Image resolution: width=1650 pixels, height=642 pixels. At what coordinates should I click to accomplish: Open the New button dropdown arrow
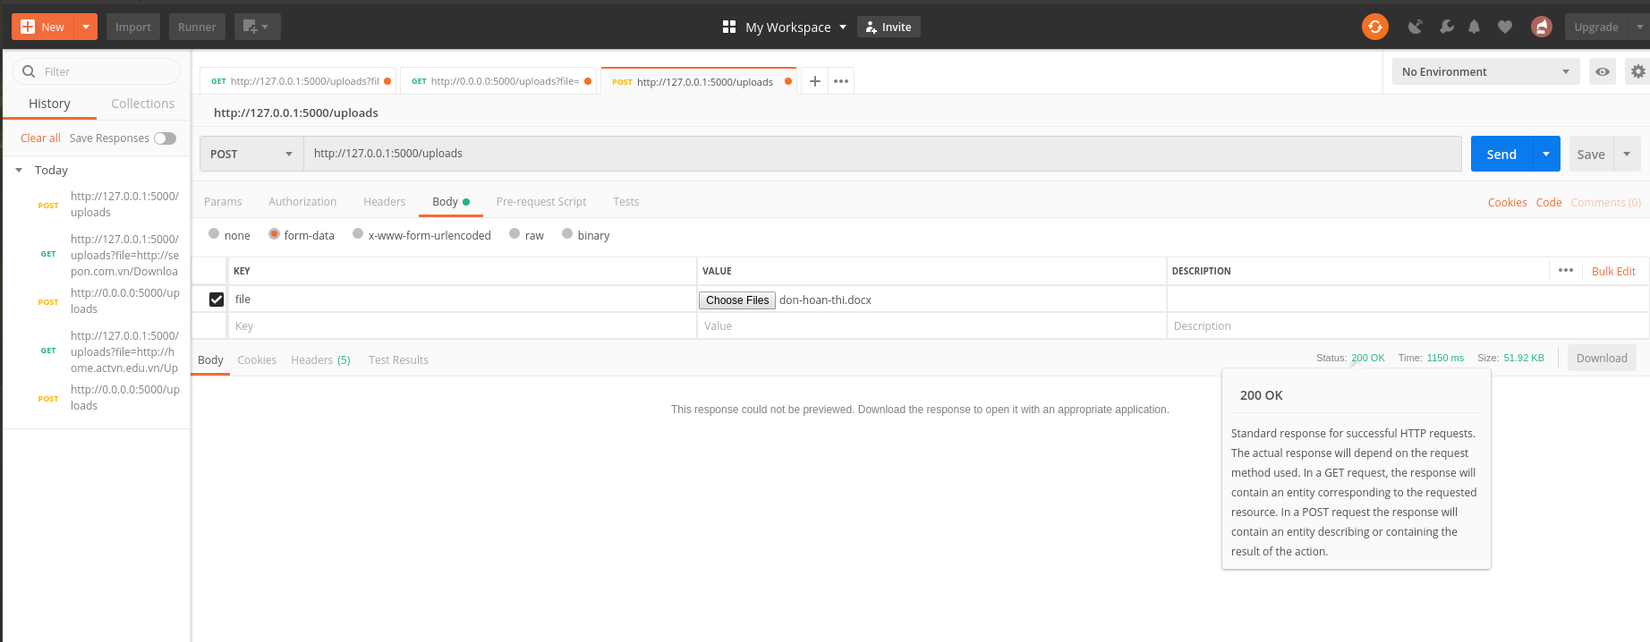click(85, 27)
